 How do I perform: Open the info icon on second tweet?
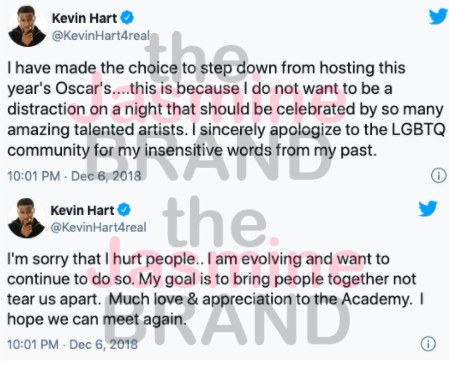click(x=428, y=344)
